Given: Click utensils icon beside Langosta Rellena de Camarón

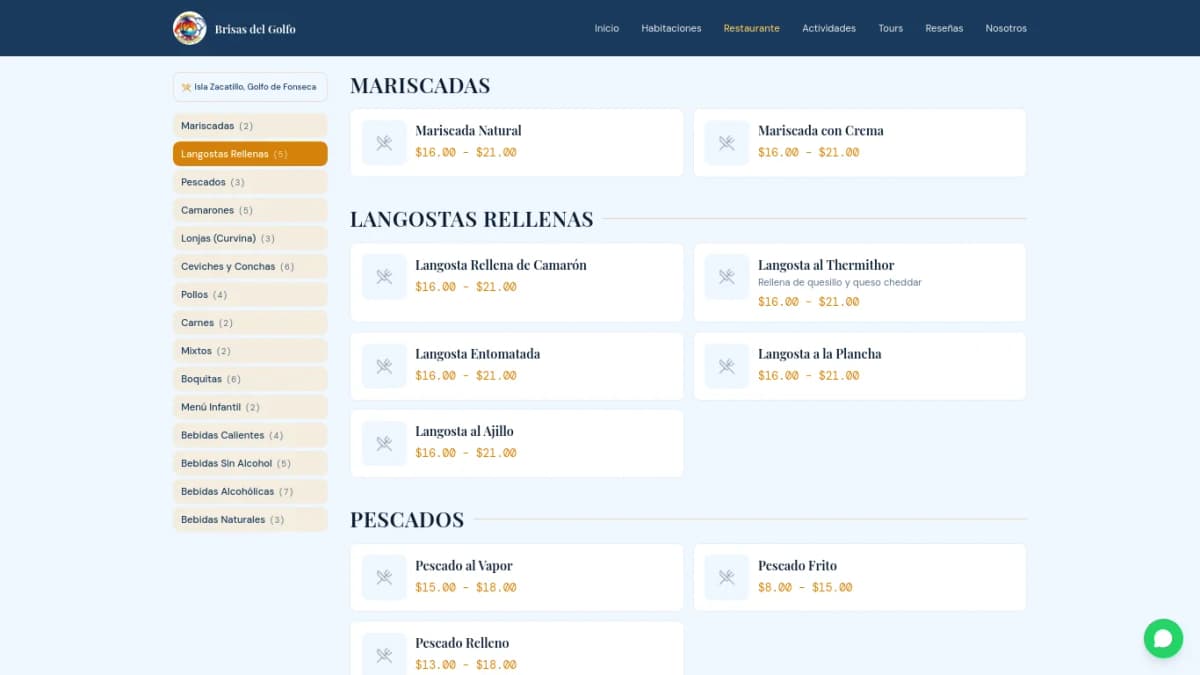Looking at the screenshot, I should click(384, 277).
